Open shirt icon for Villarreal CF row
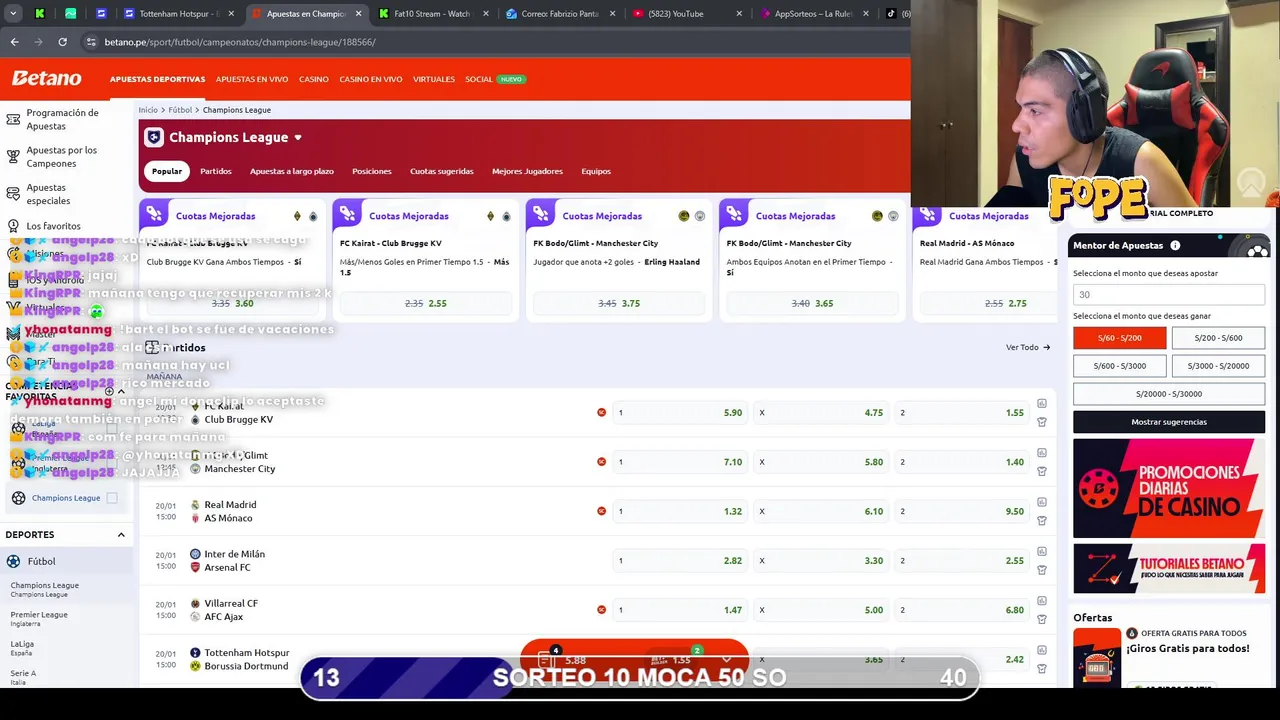Screen dimensions: 1280x720 (x=1041, y=619)
